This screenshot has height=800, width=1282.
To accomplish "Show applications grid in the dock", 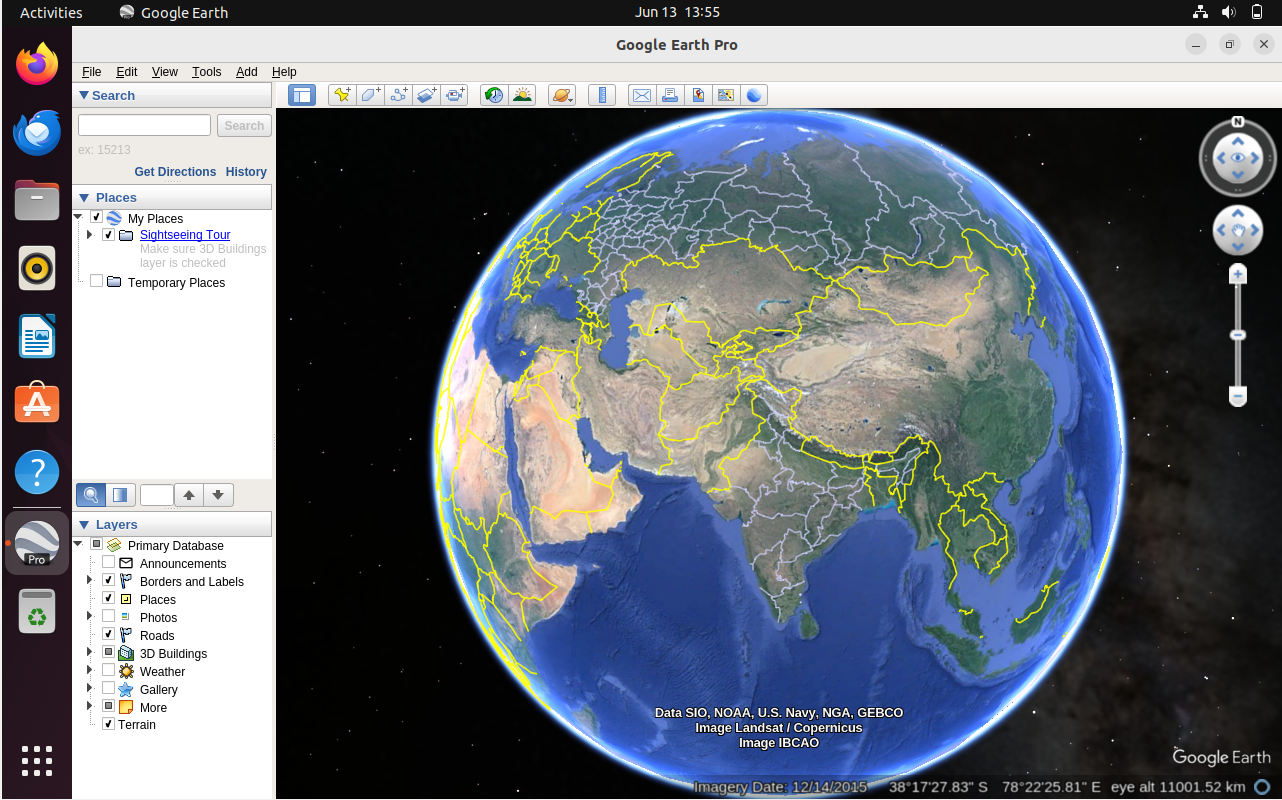I will (37, 760).
